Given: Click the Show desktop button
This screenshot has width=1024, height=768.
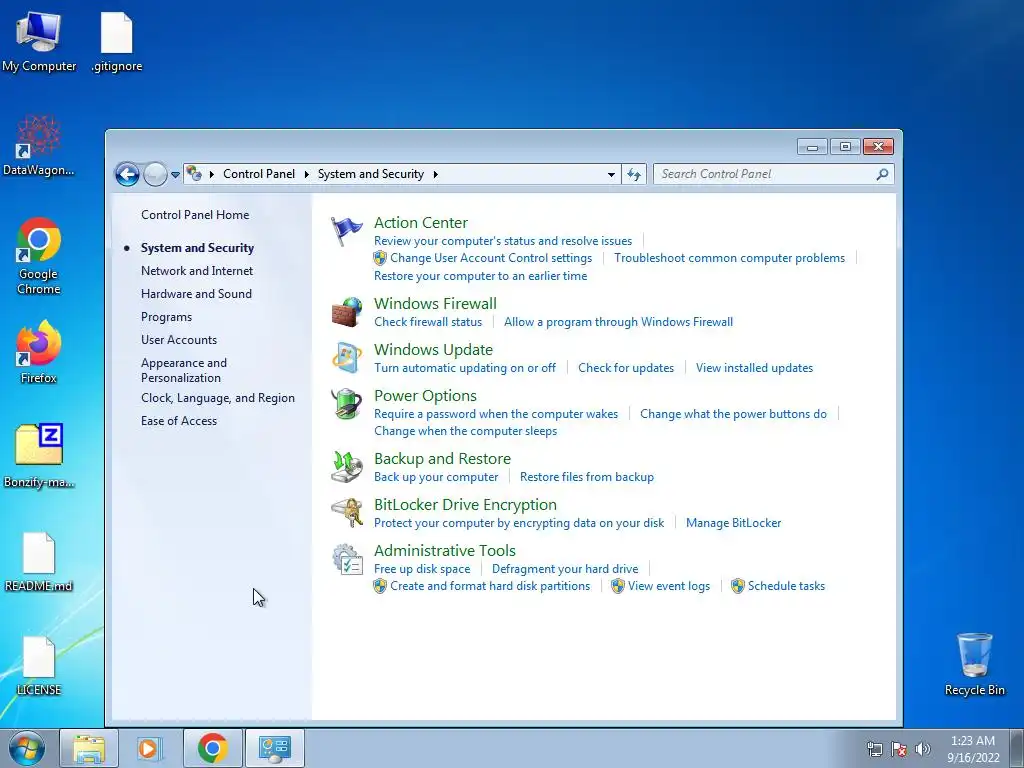Looking at the screenshot, I should tap(1017, 748).
